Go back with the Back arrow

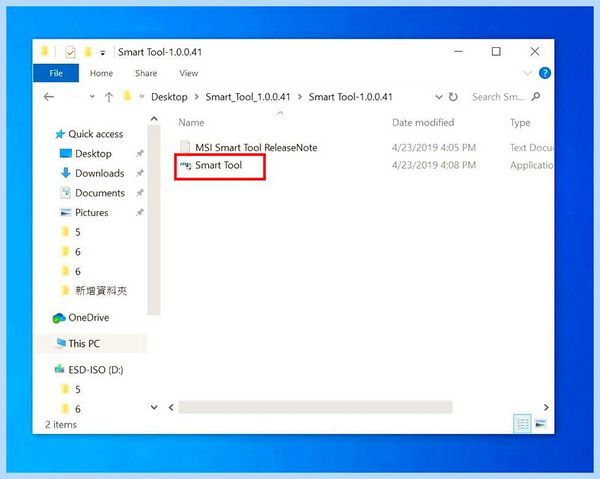[49, 97]
